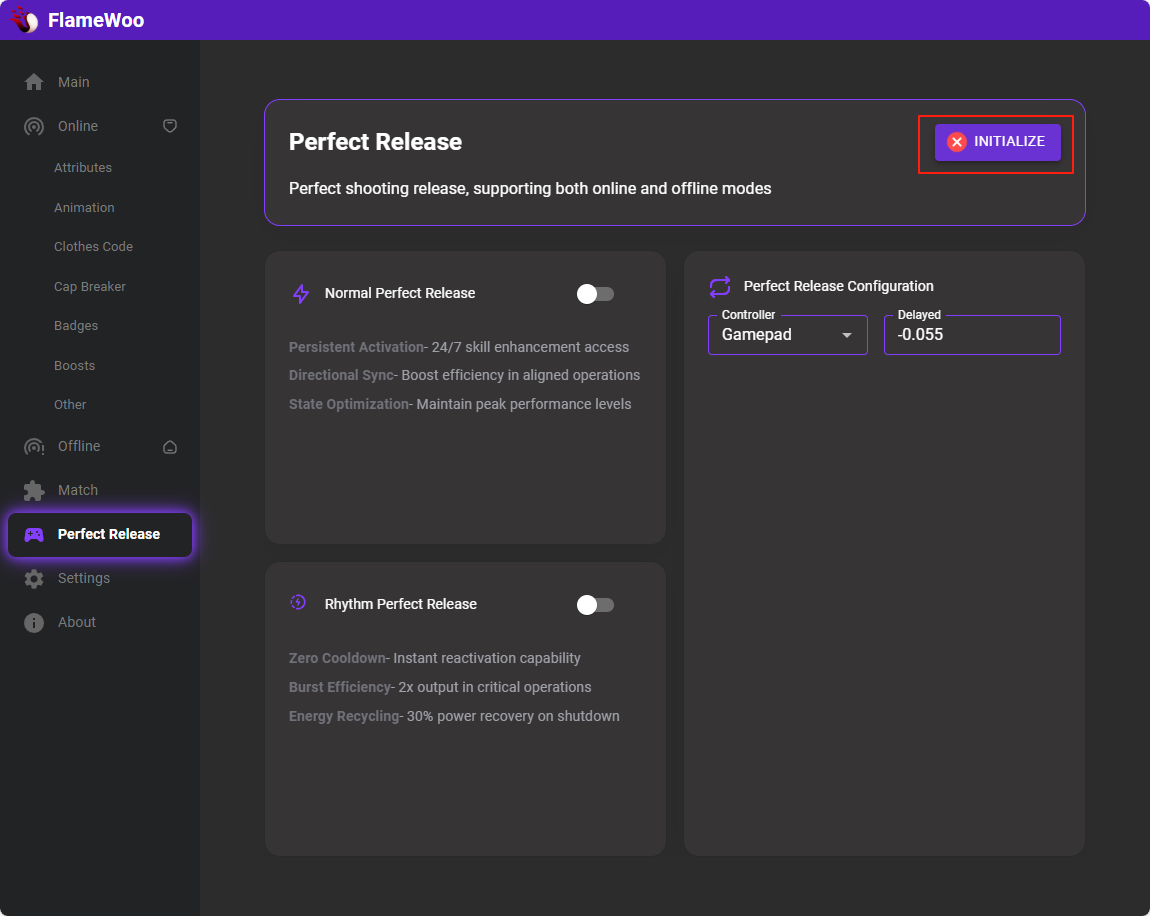Enable the Normal Perfect Release switch

595,294
